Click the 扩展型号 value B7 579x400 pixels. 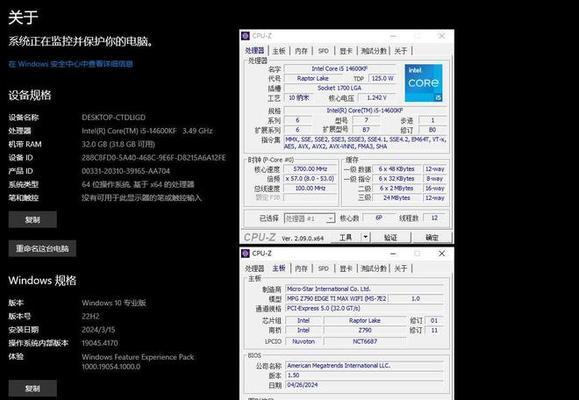pos(366,130)
